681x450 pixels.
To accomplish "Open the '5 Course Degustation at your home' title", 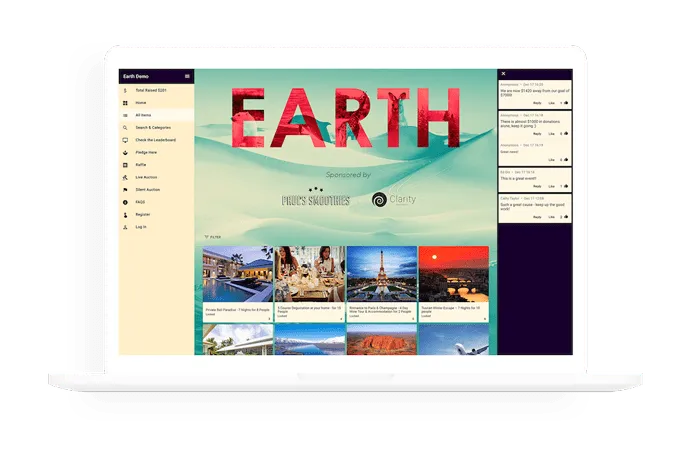I will coord(309,310).
